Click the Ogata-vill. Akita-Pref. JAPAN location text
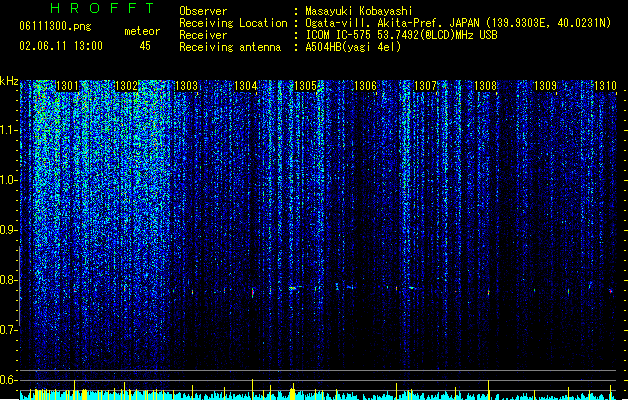This screenshot has height=400, width=629. point(392,23)
